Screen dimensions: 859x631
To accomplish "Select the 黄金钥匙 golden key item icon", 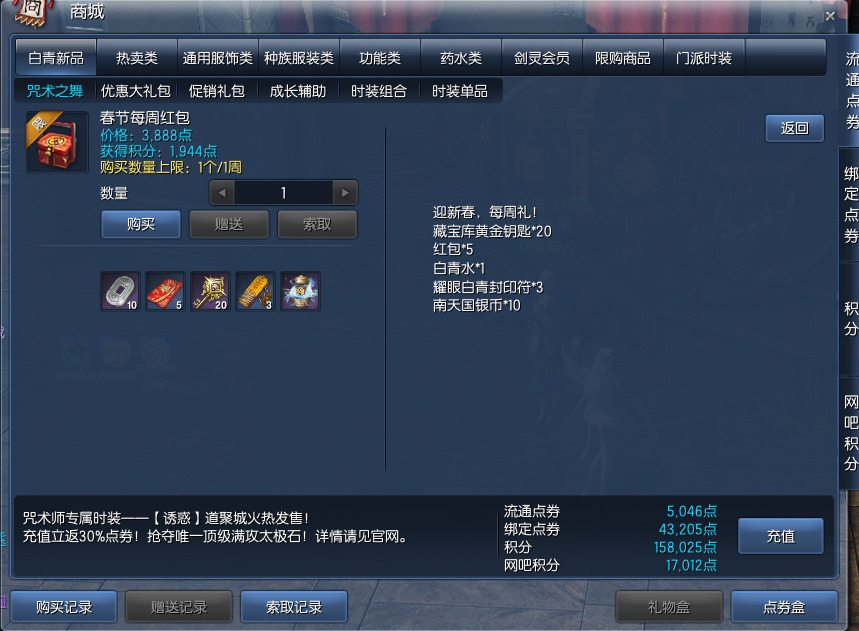I will click(210, 291).
